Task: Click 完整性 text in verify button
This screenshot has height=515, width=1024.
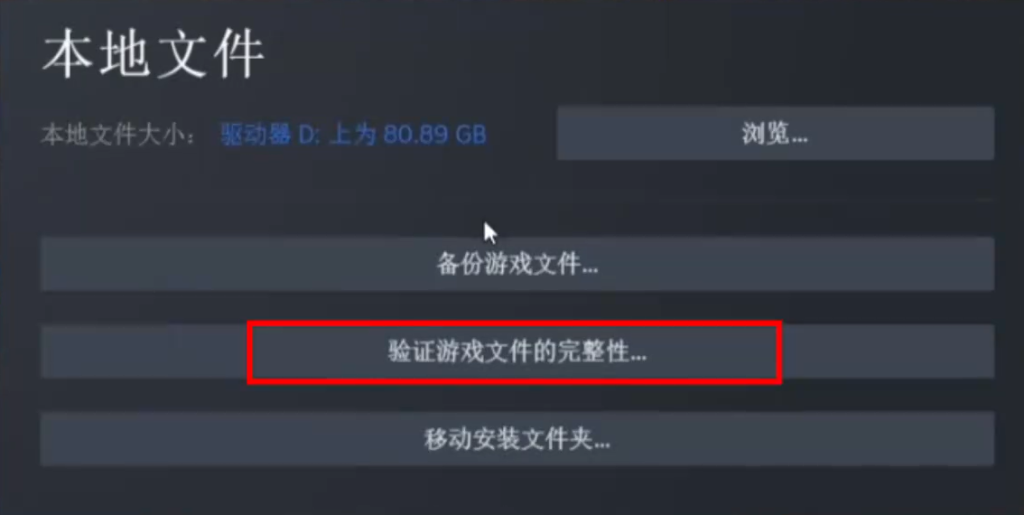Action: pos(594,352)
